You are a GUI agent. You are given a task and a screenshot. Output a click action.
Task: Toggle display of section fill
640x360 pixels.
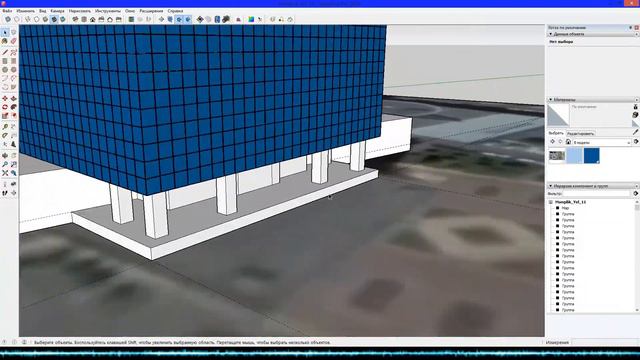188,19
